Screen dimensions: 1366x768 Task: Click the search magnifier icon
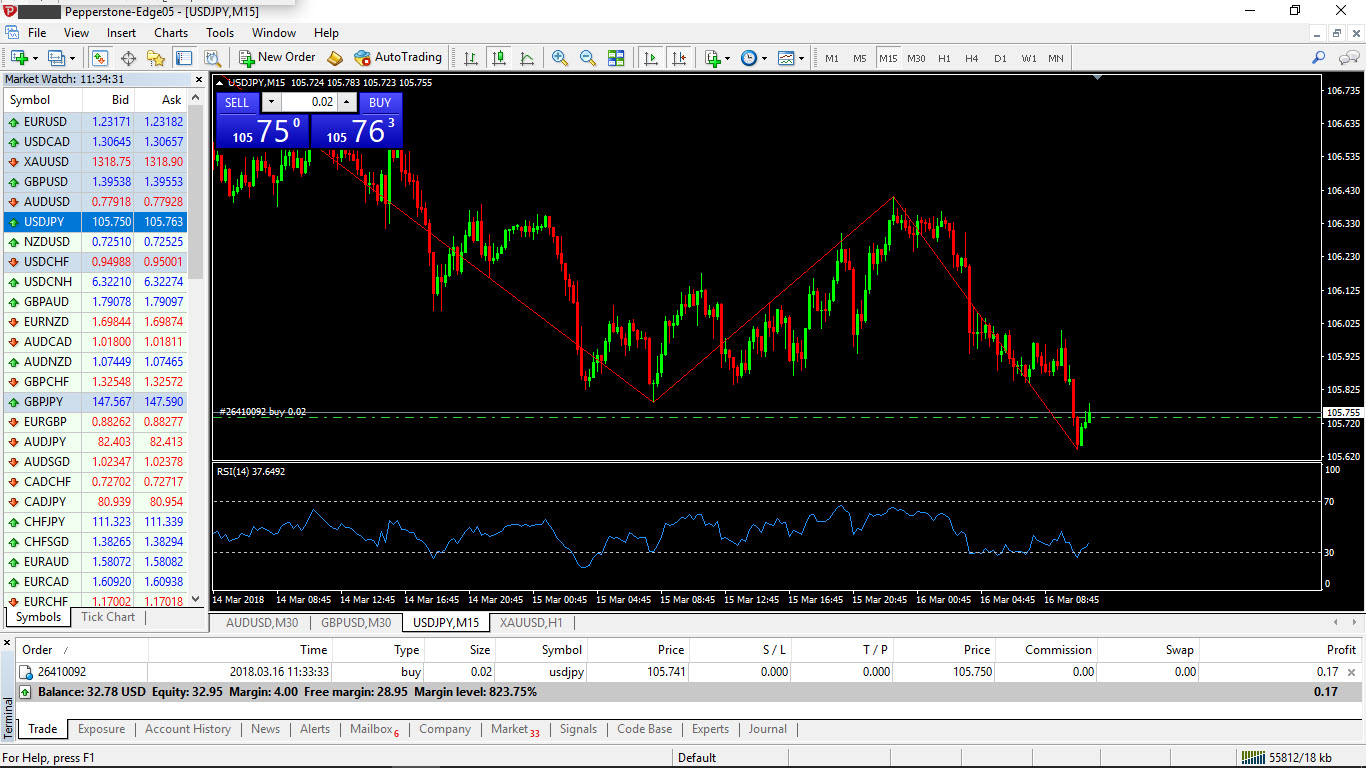pyautogui.click(x=1319, y=58)
